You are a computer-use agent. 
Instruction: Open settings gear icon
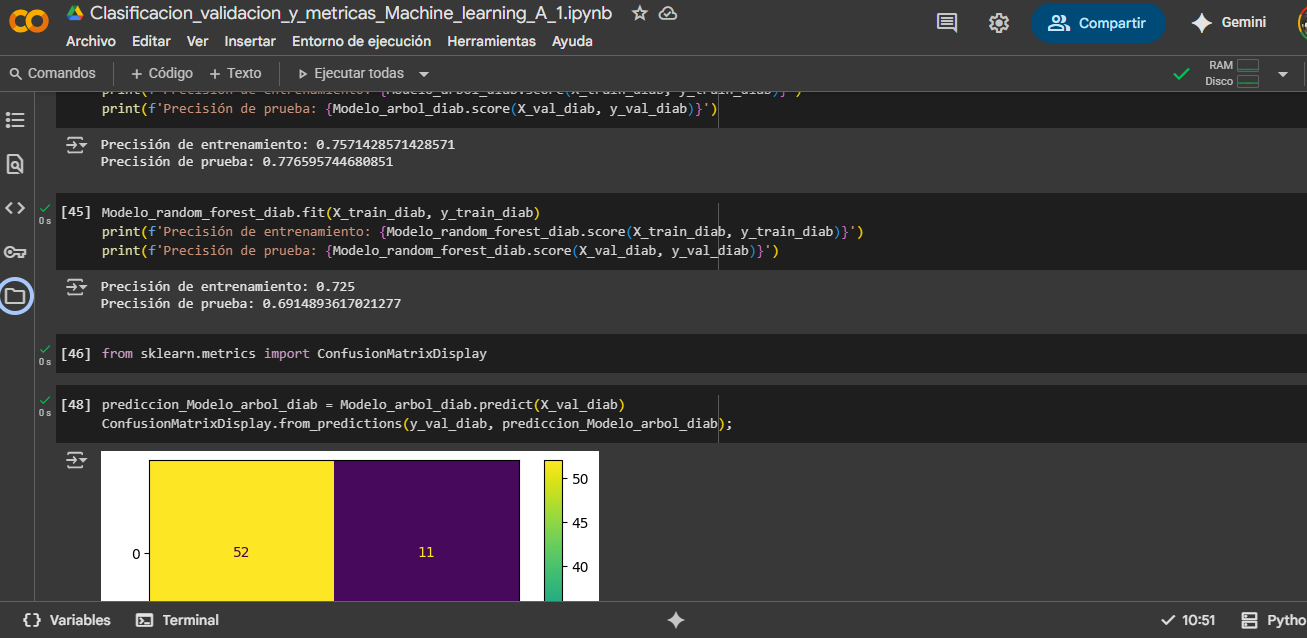point(998,23)
